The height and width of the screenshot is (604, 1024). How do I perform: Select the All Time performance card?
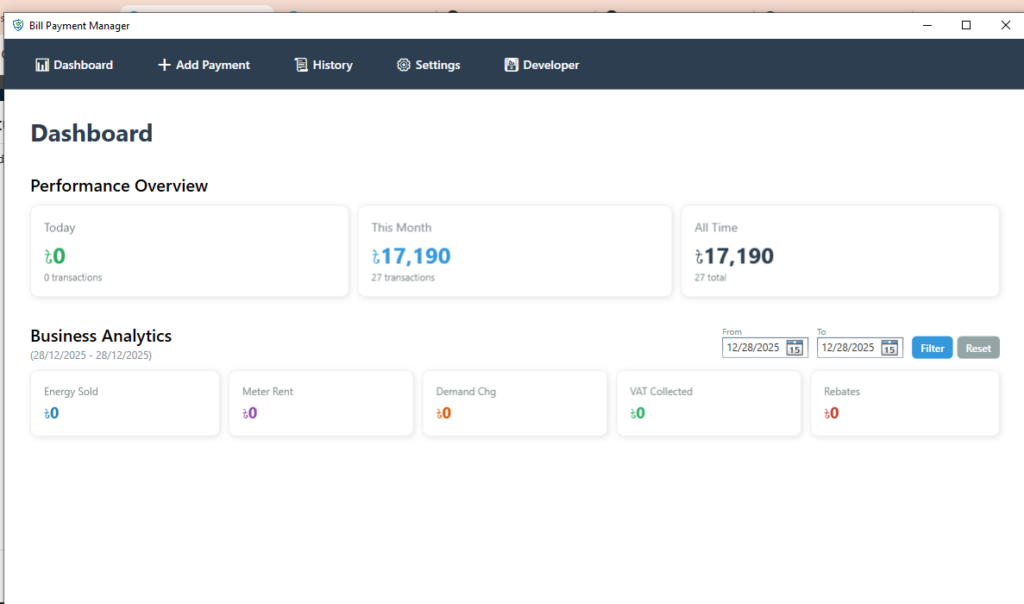[840, 251]
